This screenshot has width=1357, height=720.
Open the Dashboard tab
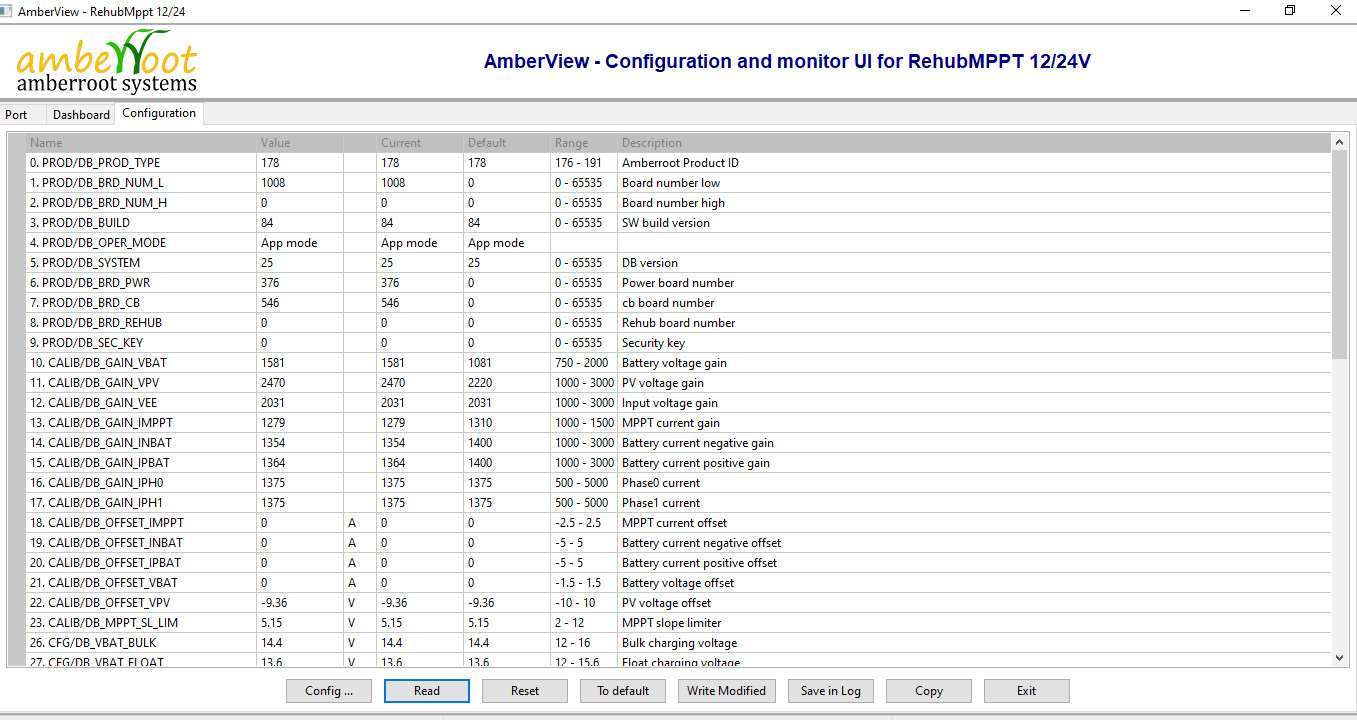tap(81, 114)
